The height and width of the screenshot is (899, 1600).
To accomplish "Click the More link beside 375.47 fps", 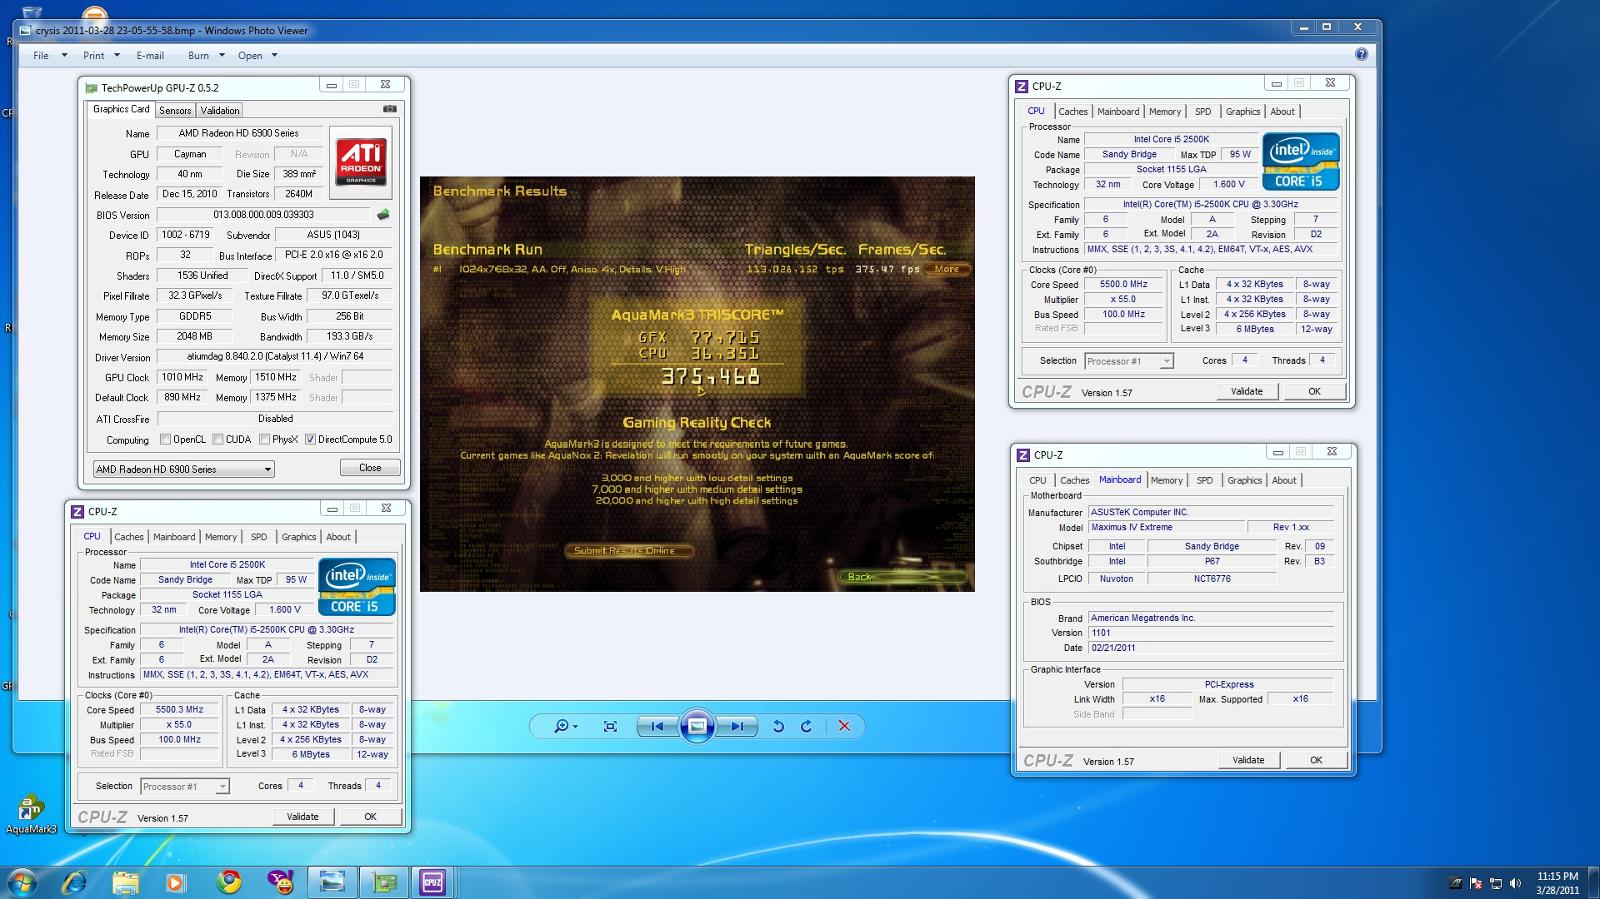I will pos(947,269).
